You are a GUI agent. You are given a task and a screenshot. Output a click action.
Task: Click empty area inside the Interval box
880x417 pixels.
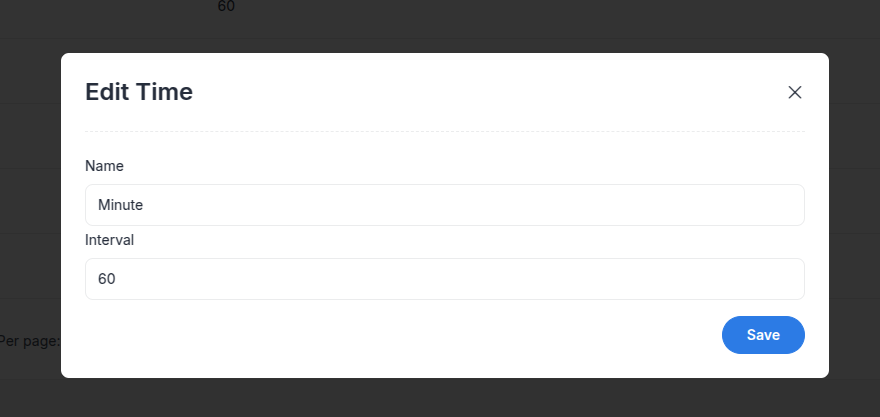tap(460, 279)
